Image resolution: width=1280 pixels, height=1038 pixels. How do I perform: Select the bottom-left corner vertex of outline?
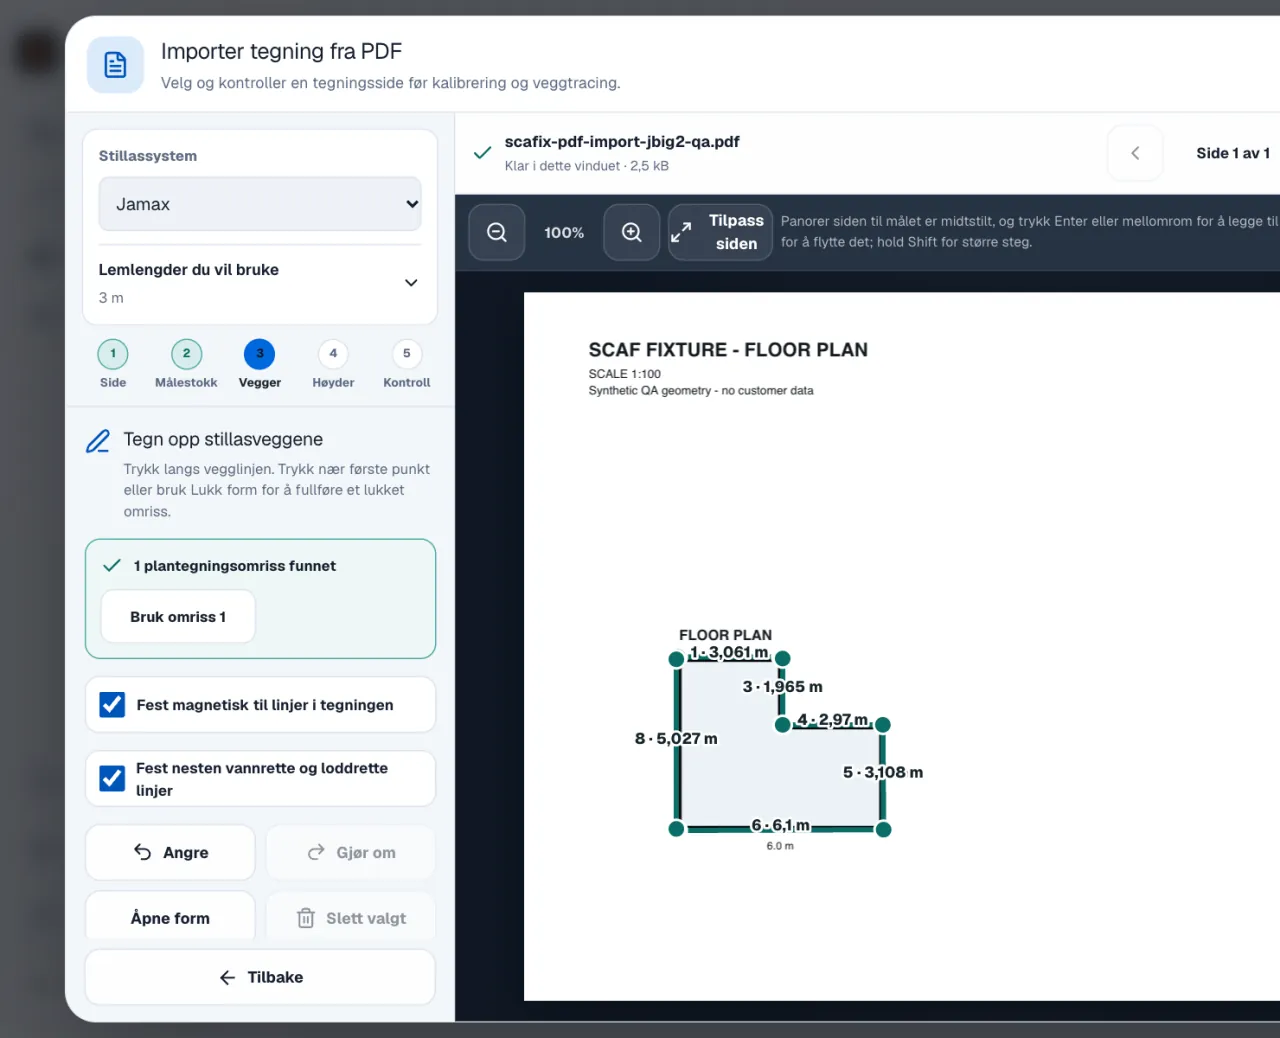(x=677, y=829)
